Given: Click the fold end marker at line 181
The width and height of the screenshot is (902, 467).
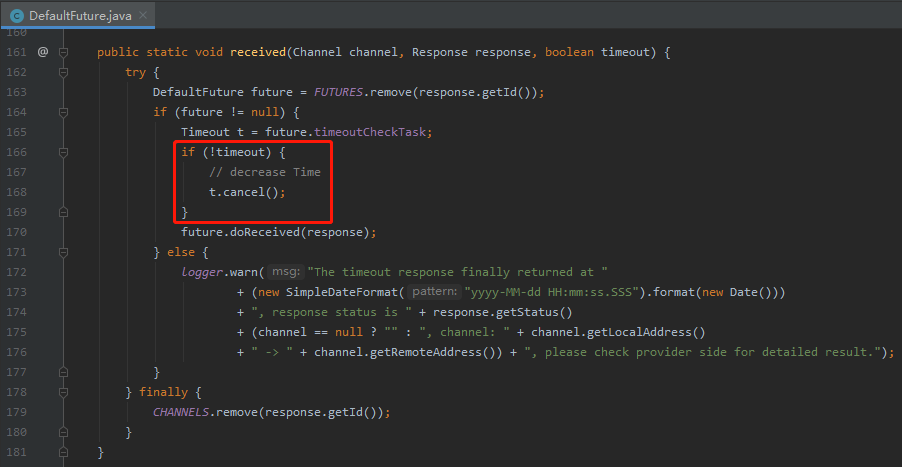Looking at the screenshot, I should click(x=64, y=451).
